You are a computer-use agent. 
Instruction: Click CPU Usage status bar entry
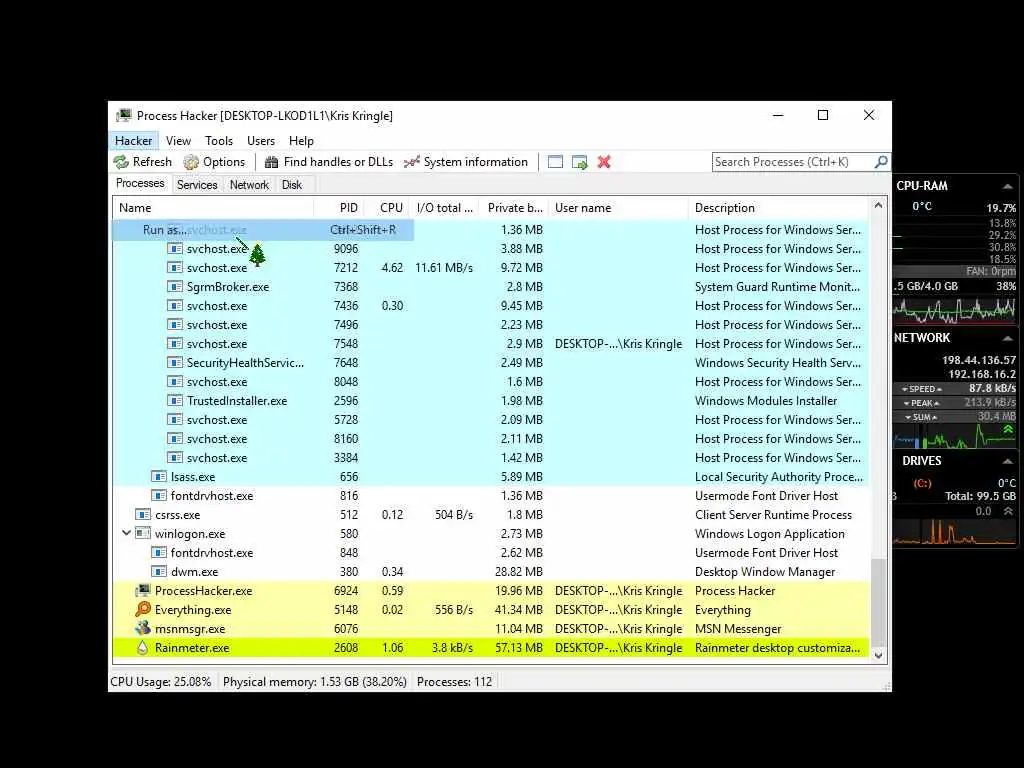point(161,682)
